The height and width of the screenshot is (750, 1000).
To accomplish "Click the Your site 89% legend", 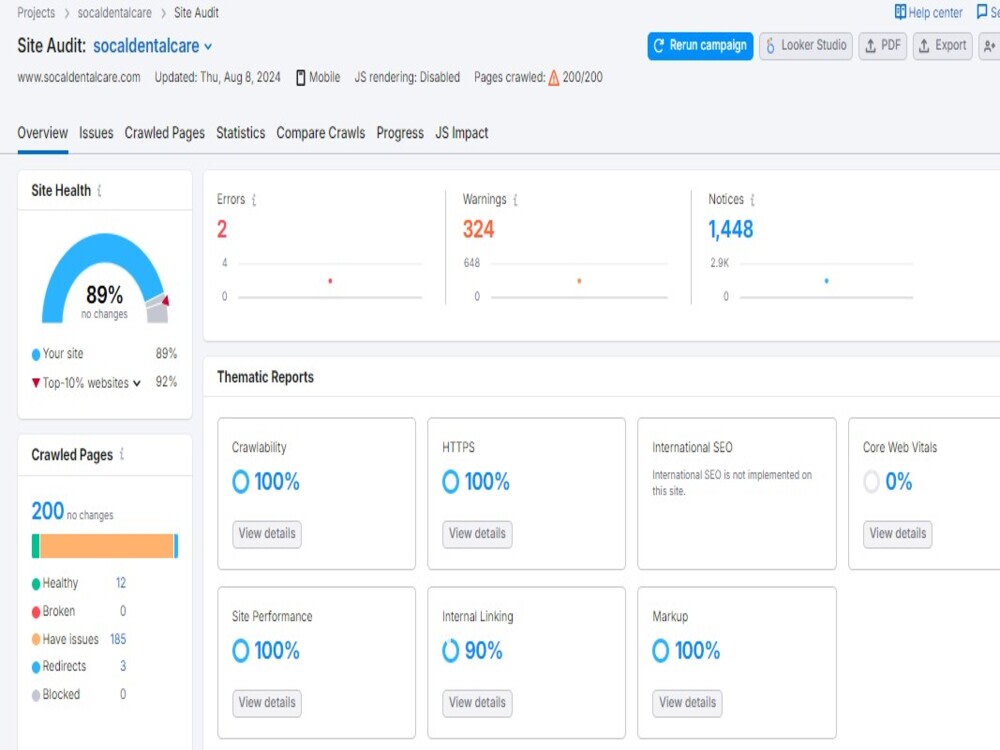I will click(105, 354).
